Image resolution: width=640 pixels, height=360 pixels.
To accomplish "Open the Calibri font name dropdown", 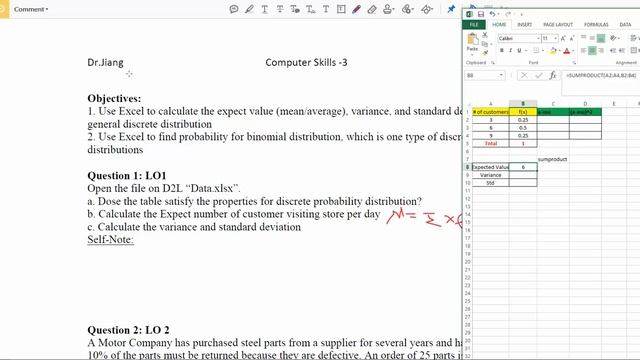I will tap(539, 38).
